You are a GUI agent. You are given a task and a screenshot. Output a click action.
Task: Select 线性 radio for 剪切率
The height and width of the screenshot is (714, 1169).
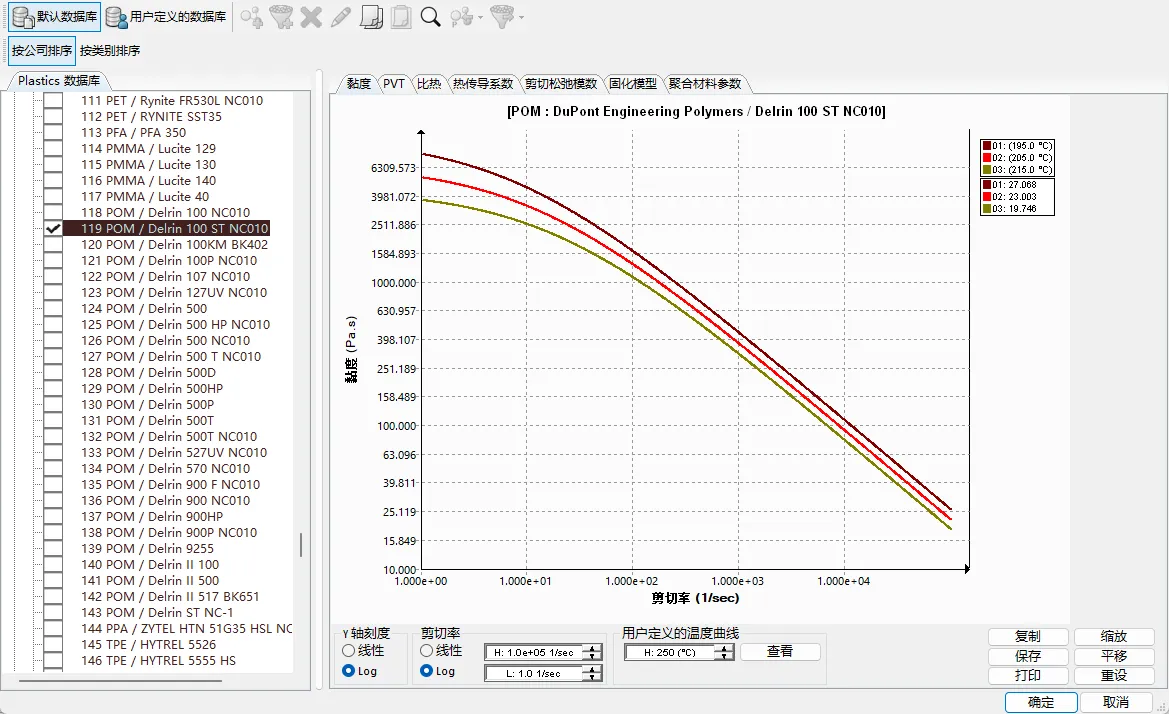click(x=426, y=651)
